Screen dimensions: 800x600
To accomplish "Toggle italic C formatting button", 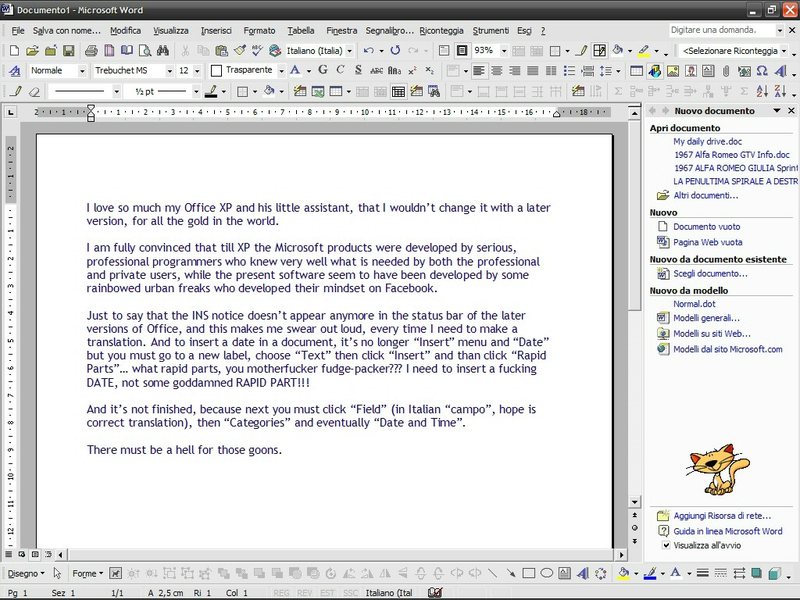I will (x=340, y=70).
